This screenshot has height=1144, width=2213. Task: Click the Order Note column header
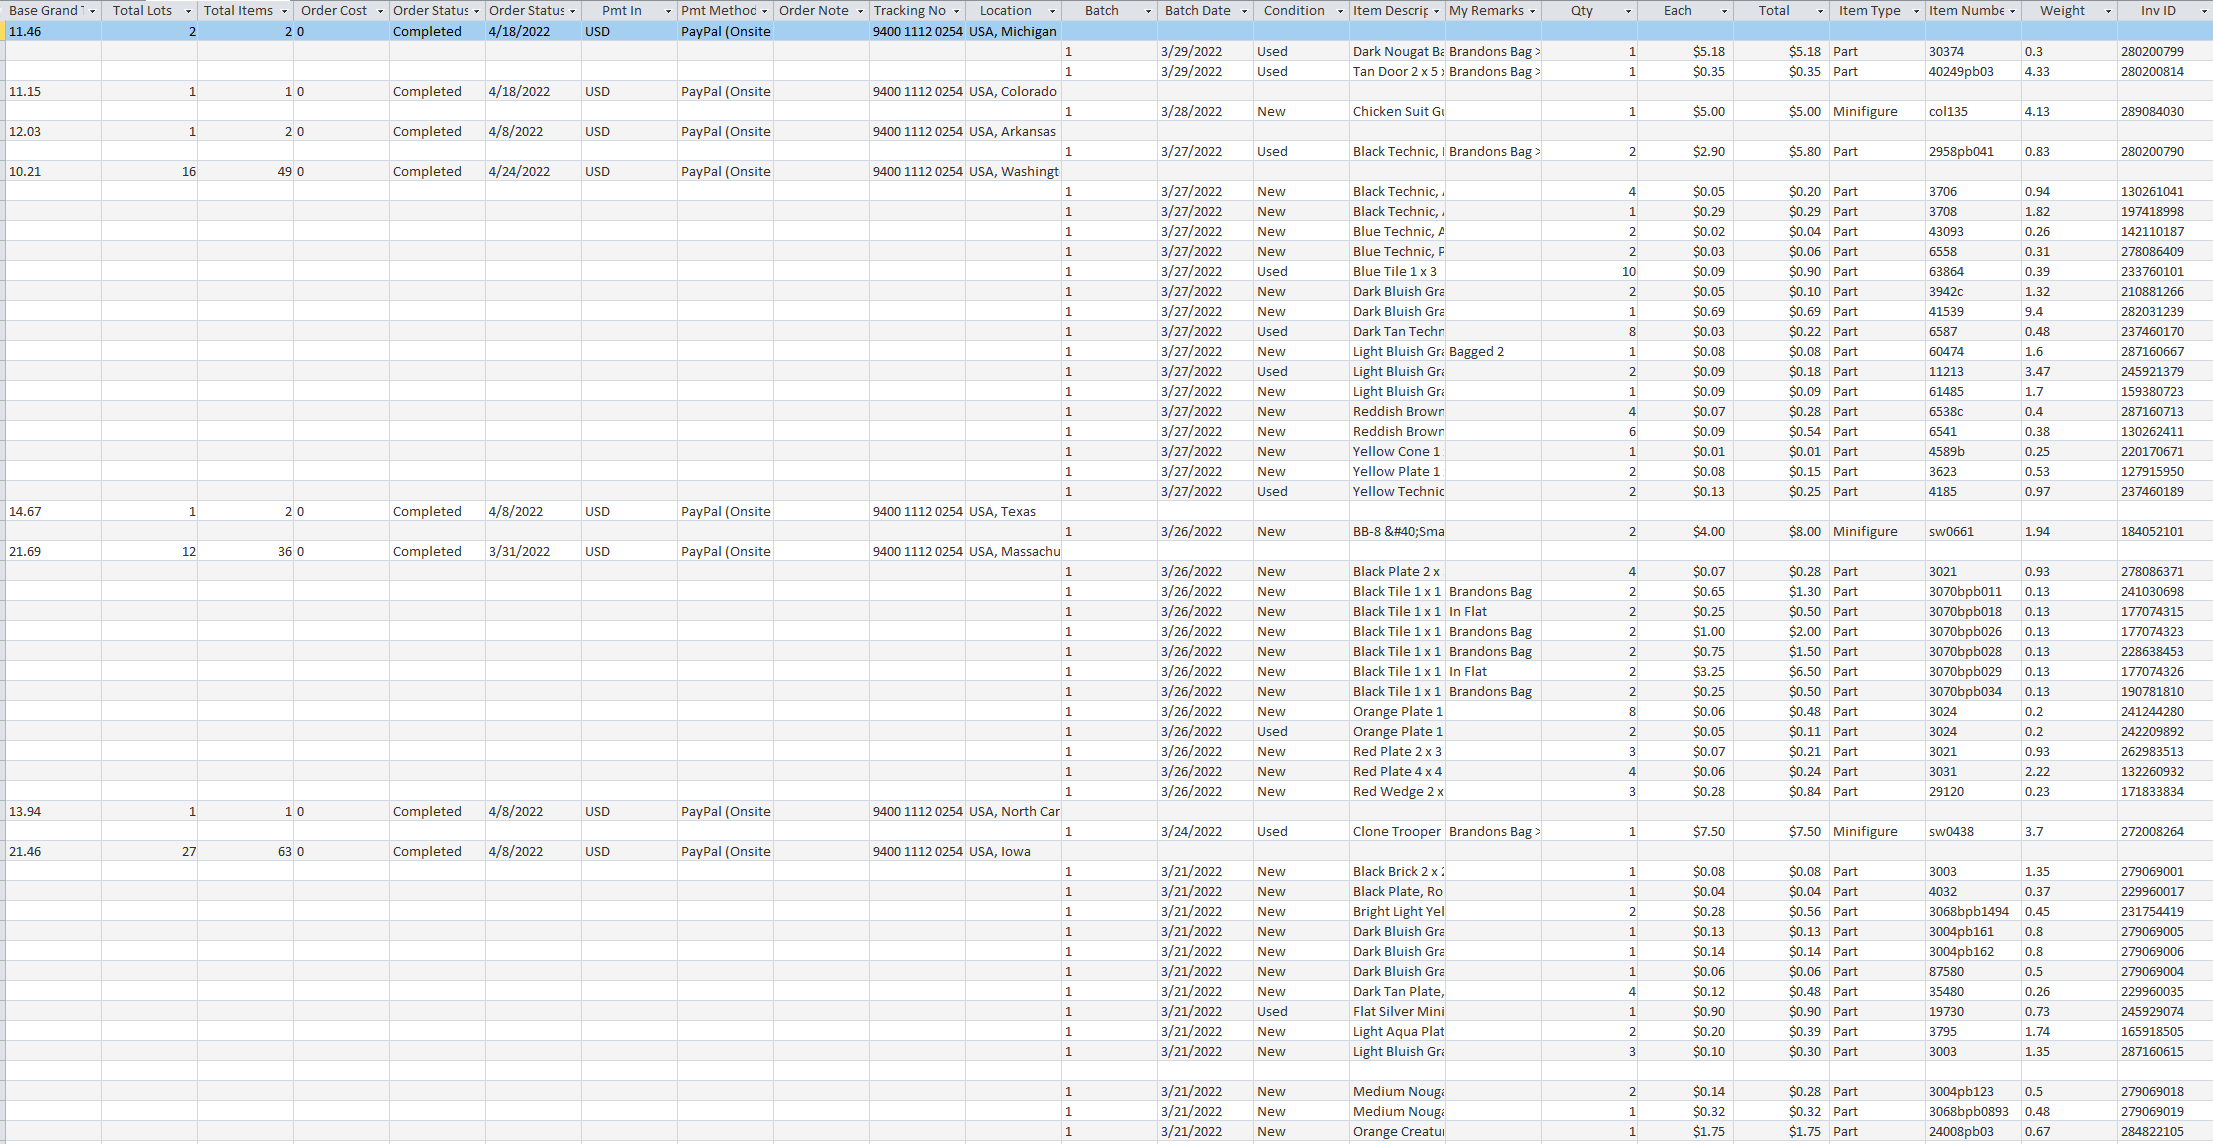tap(813, 11)
